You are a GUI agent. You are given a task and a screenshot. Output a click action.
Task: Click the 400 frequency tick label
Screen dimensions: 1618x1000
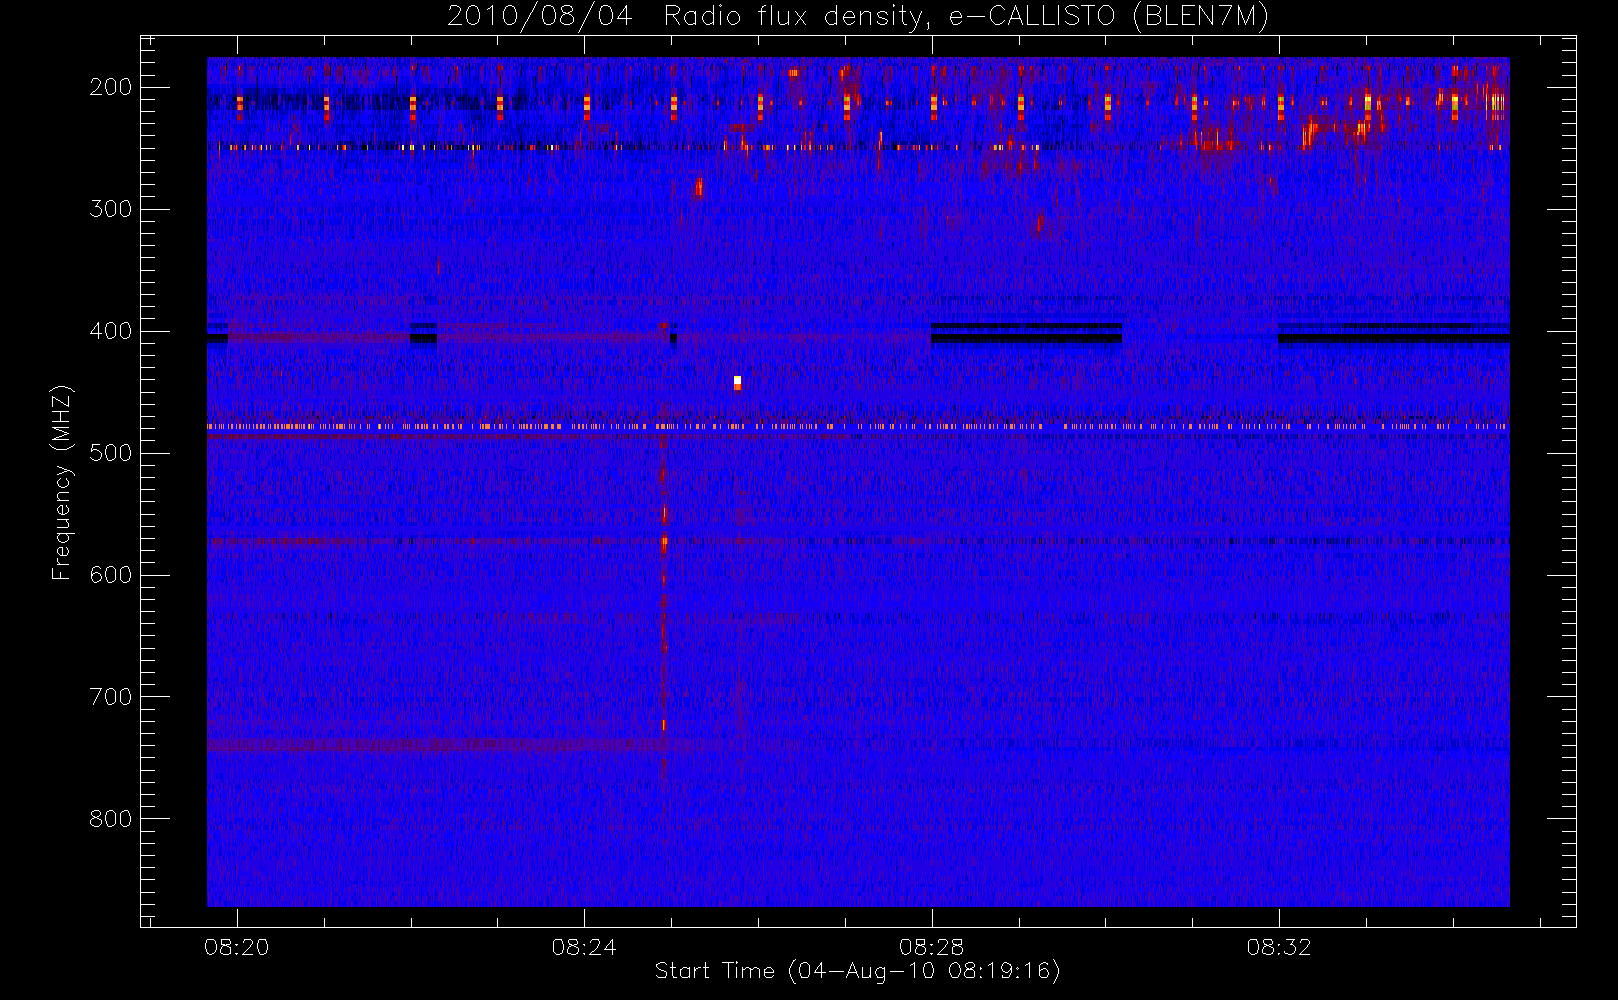pos(111,331)
